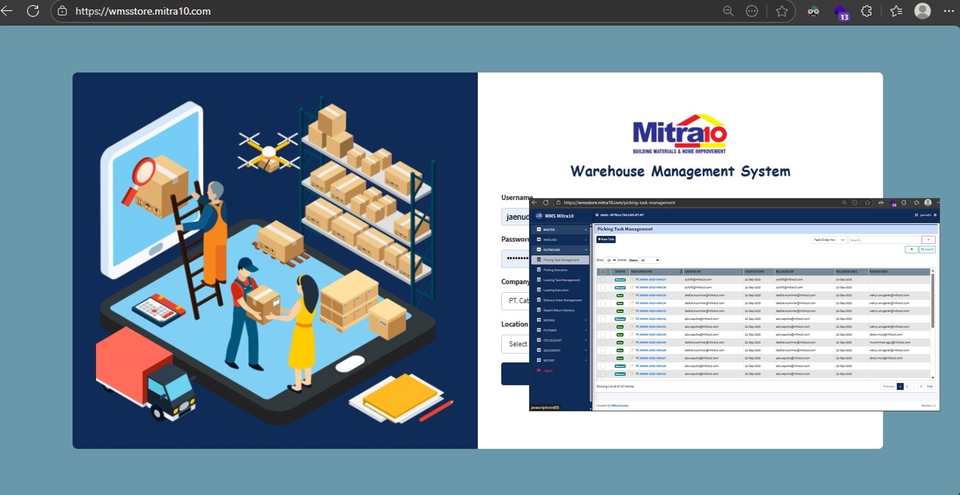Go to page 4 in pagination

pos(921,387)
